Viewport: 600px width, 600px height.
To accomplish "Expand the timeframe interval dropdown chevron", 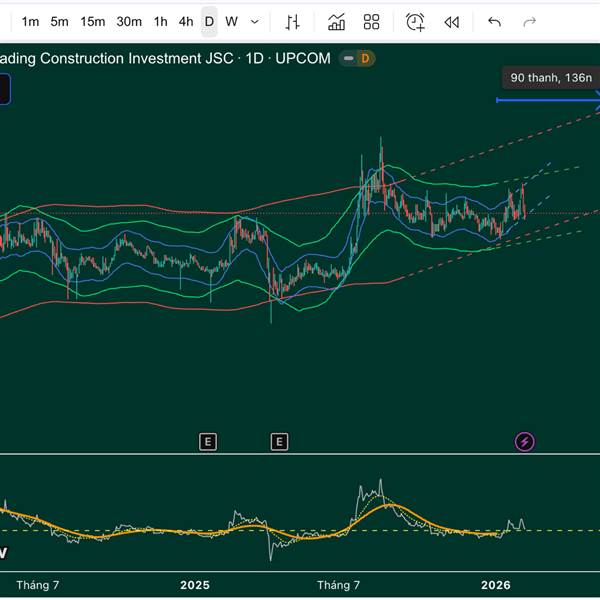I will click(x=255, y=21).
